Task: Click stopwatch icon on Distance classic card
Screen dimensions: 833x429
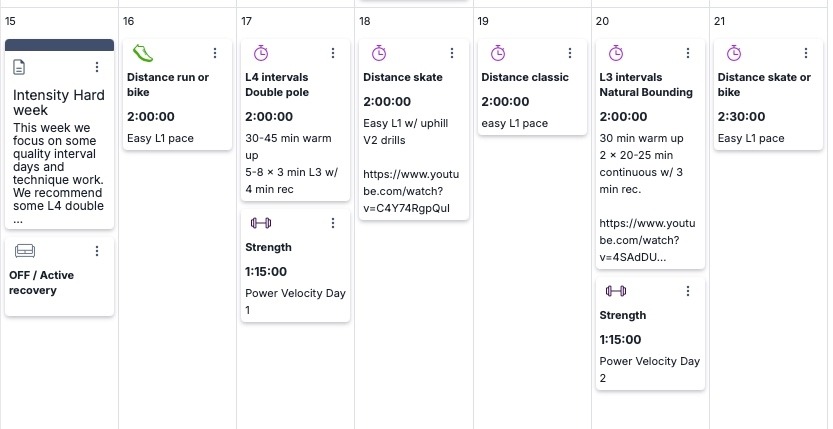Action: 496,53
